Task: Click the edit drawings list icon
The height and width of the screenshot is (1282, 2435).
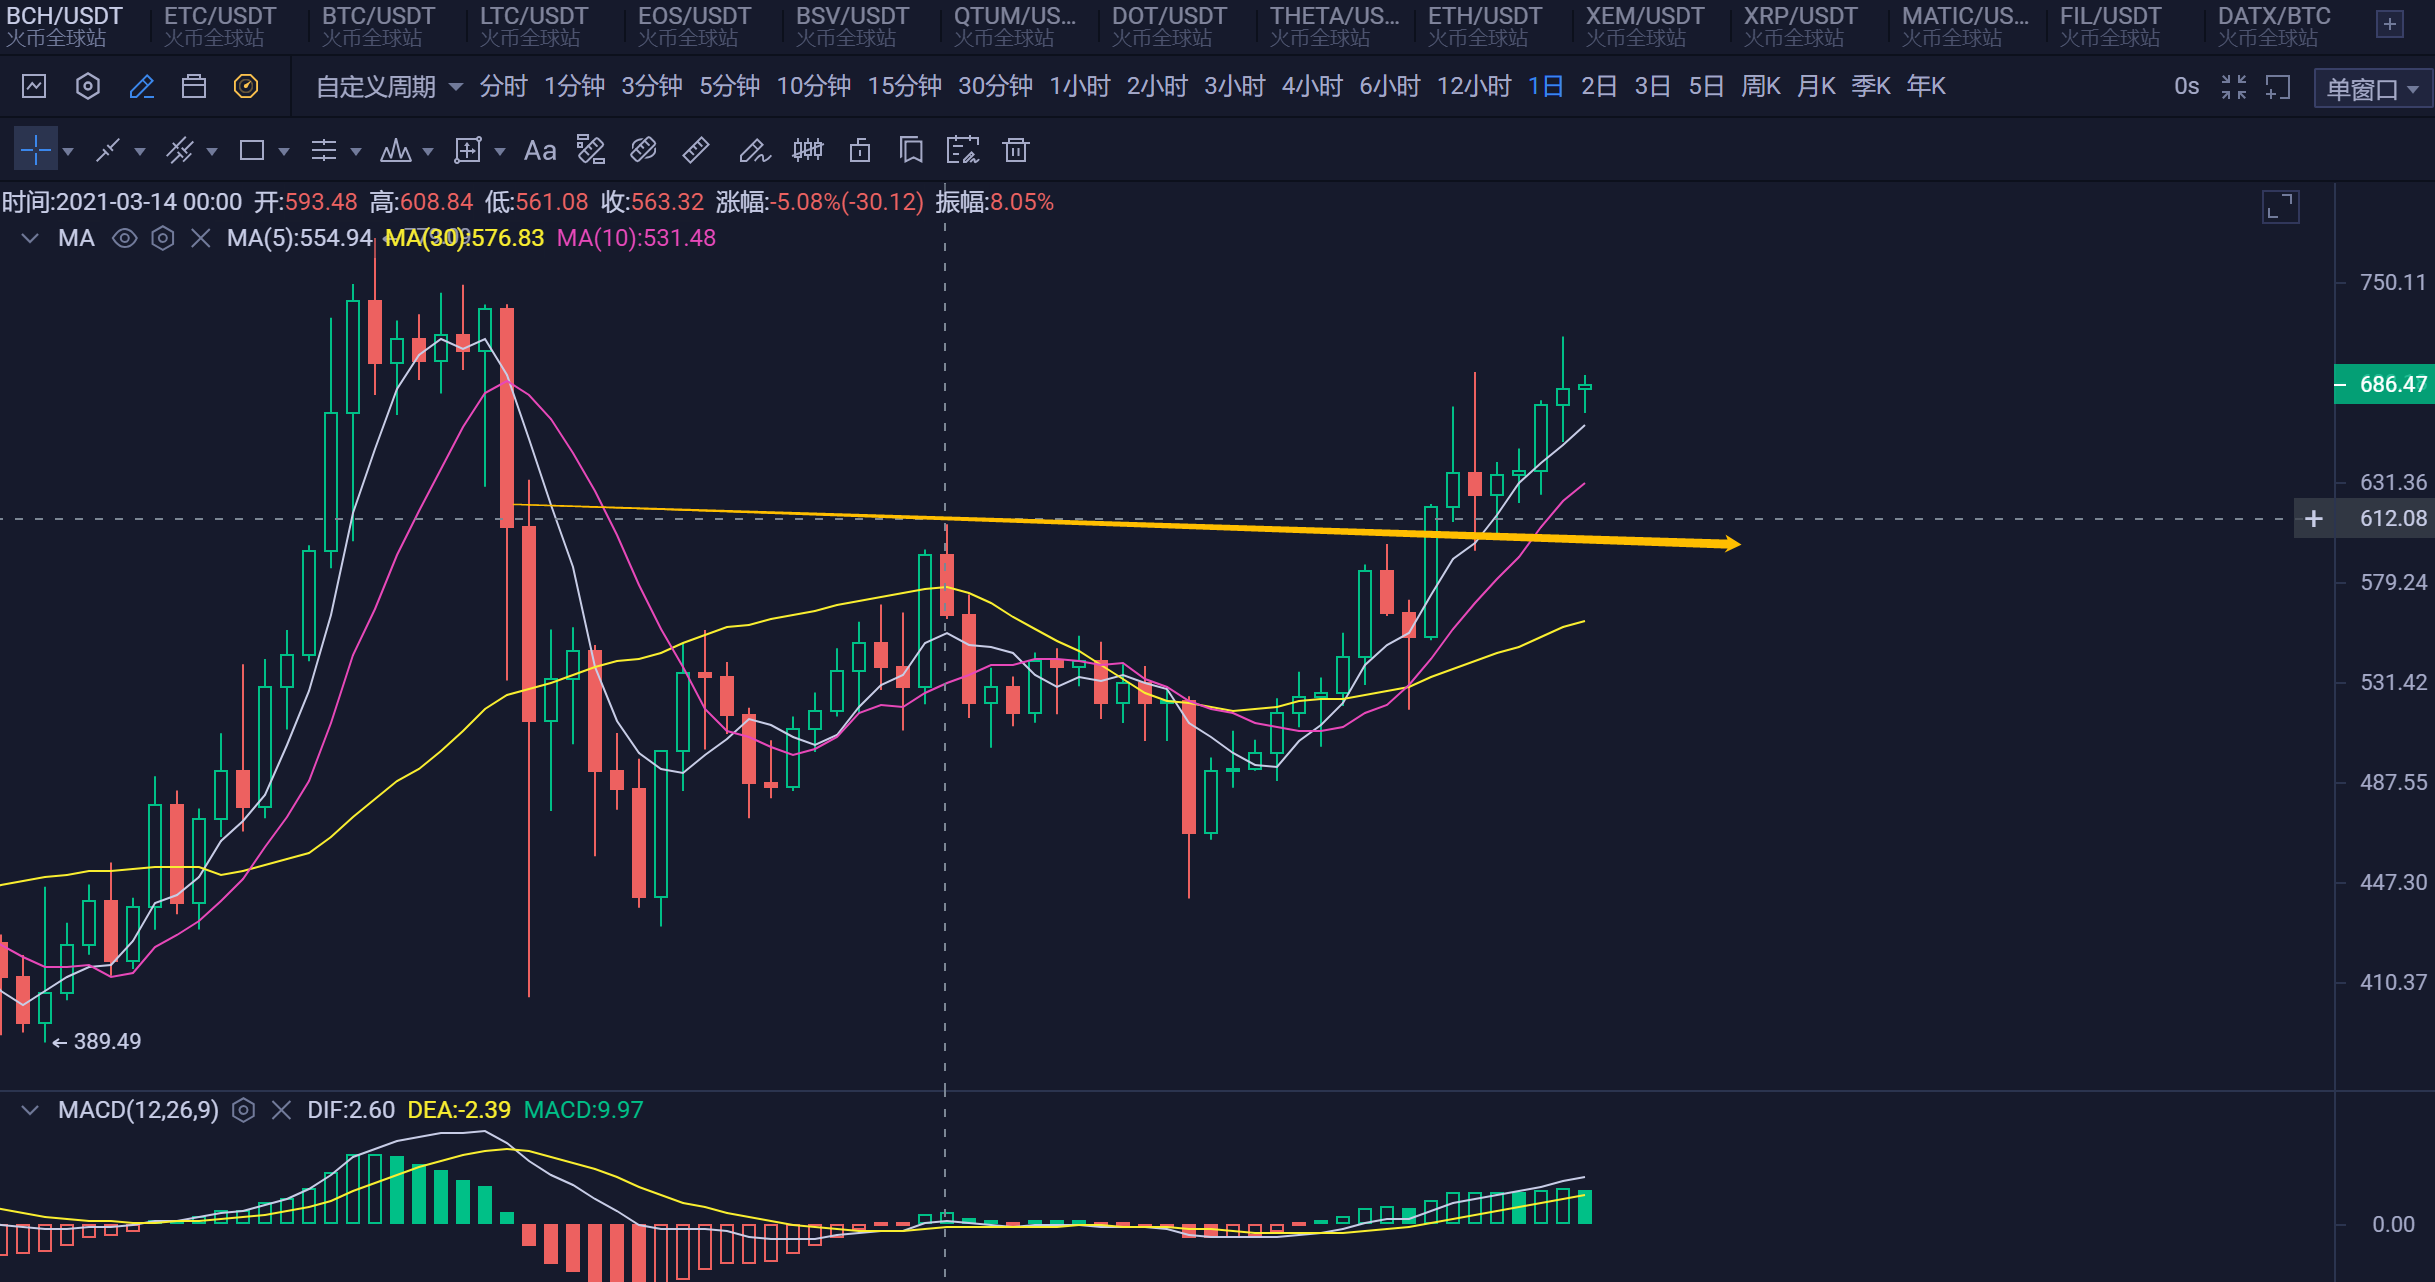Action: (x=963, y=150)
